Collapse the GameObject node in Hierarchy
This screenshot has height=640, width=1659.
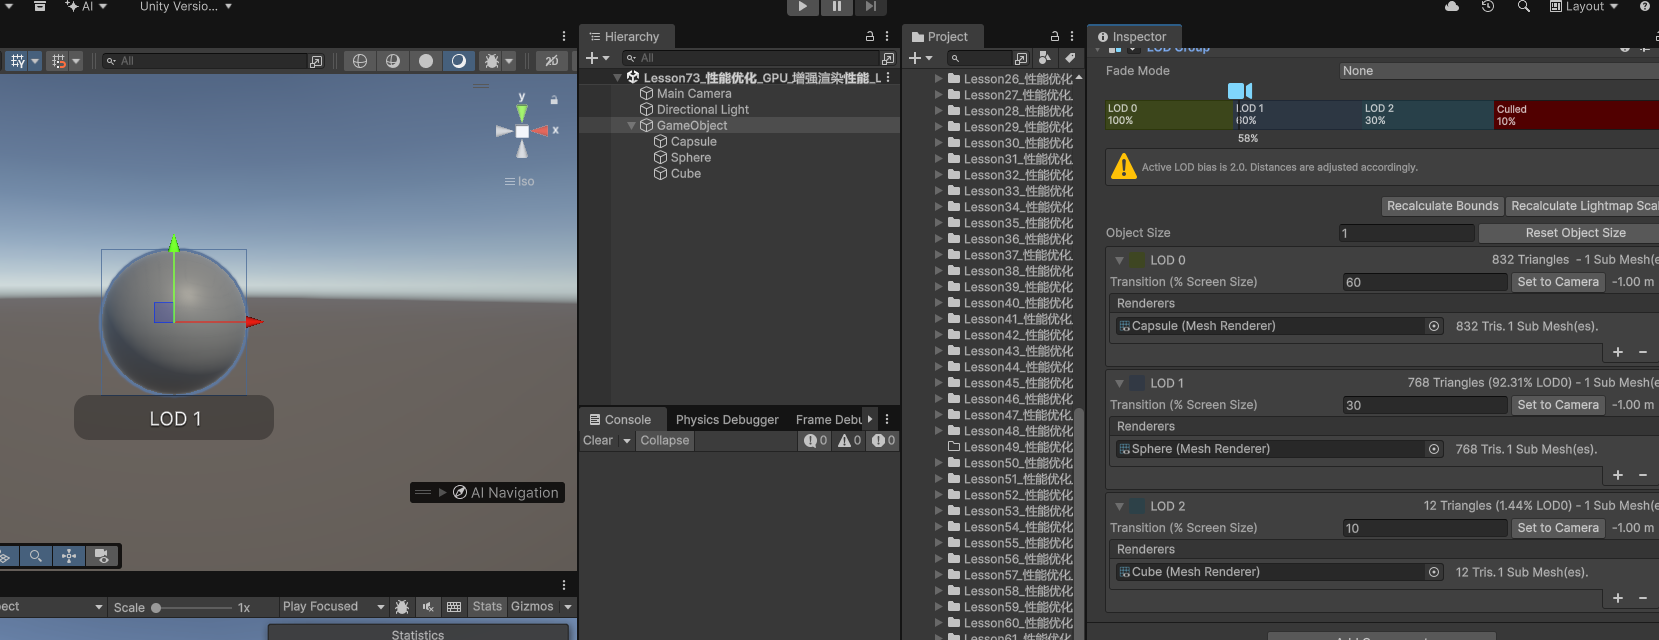(631, 126)
